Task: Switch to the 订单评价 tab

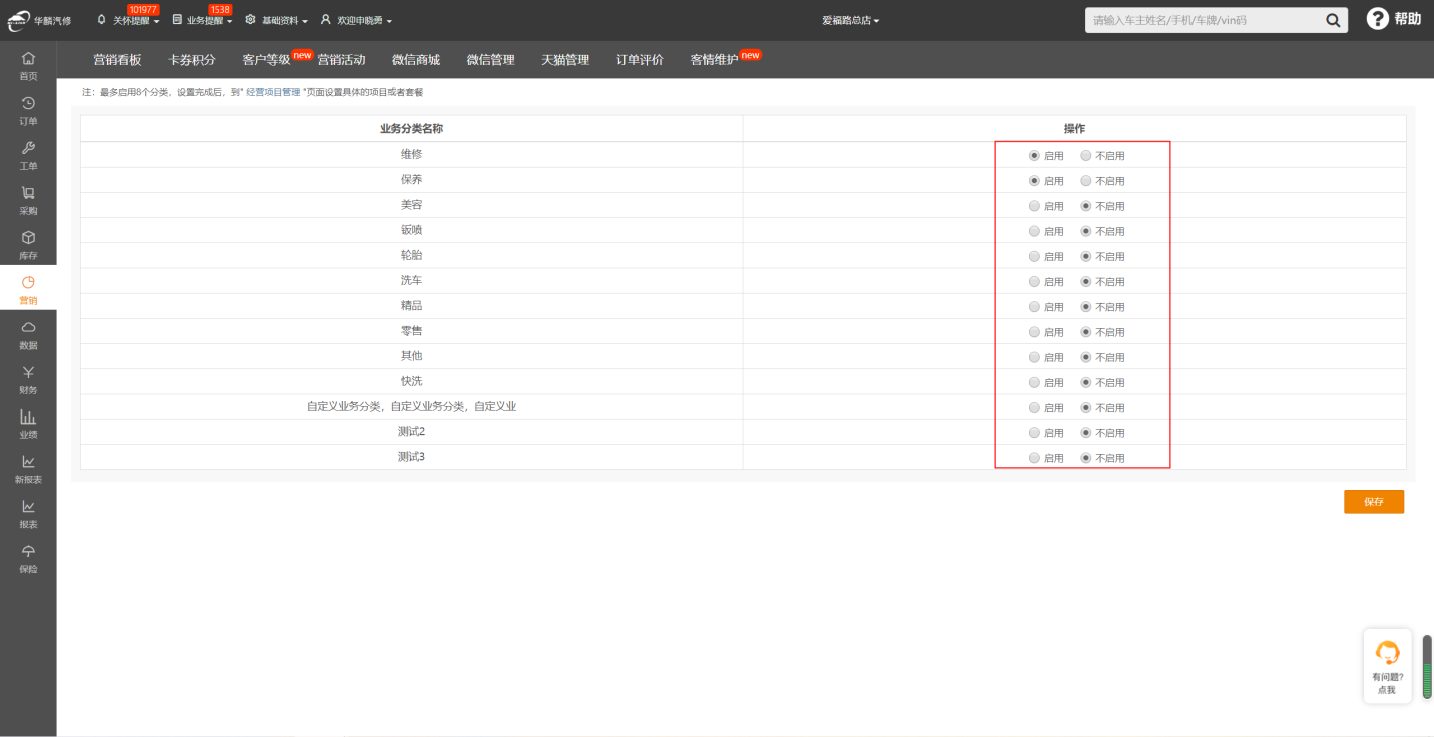Action: 640,60
